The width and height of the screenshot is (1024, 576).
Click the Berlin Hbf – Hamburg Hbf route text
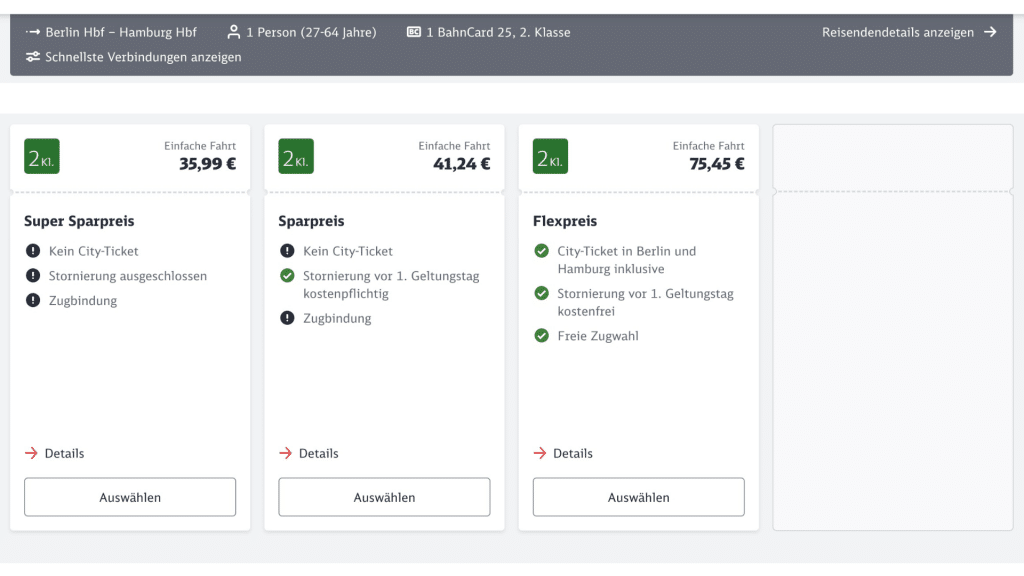[x=121, y=32]
